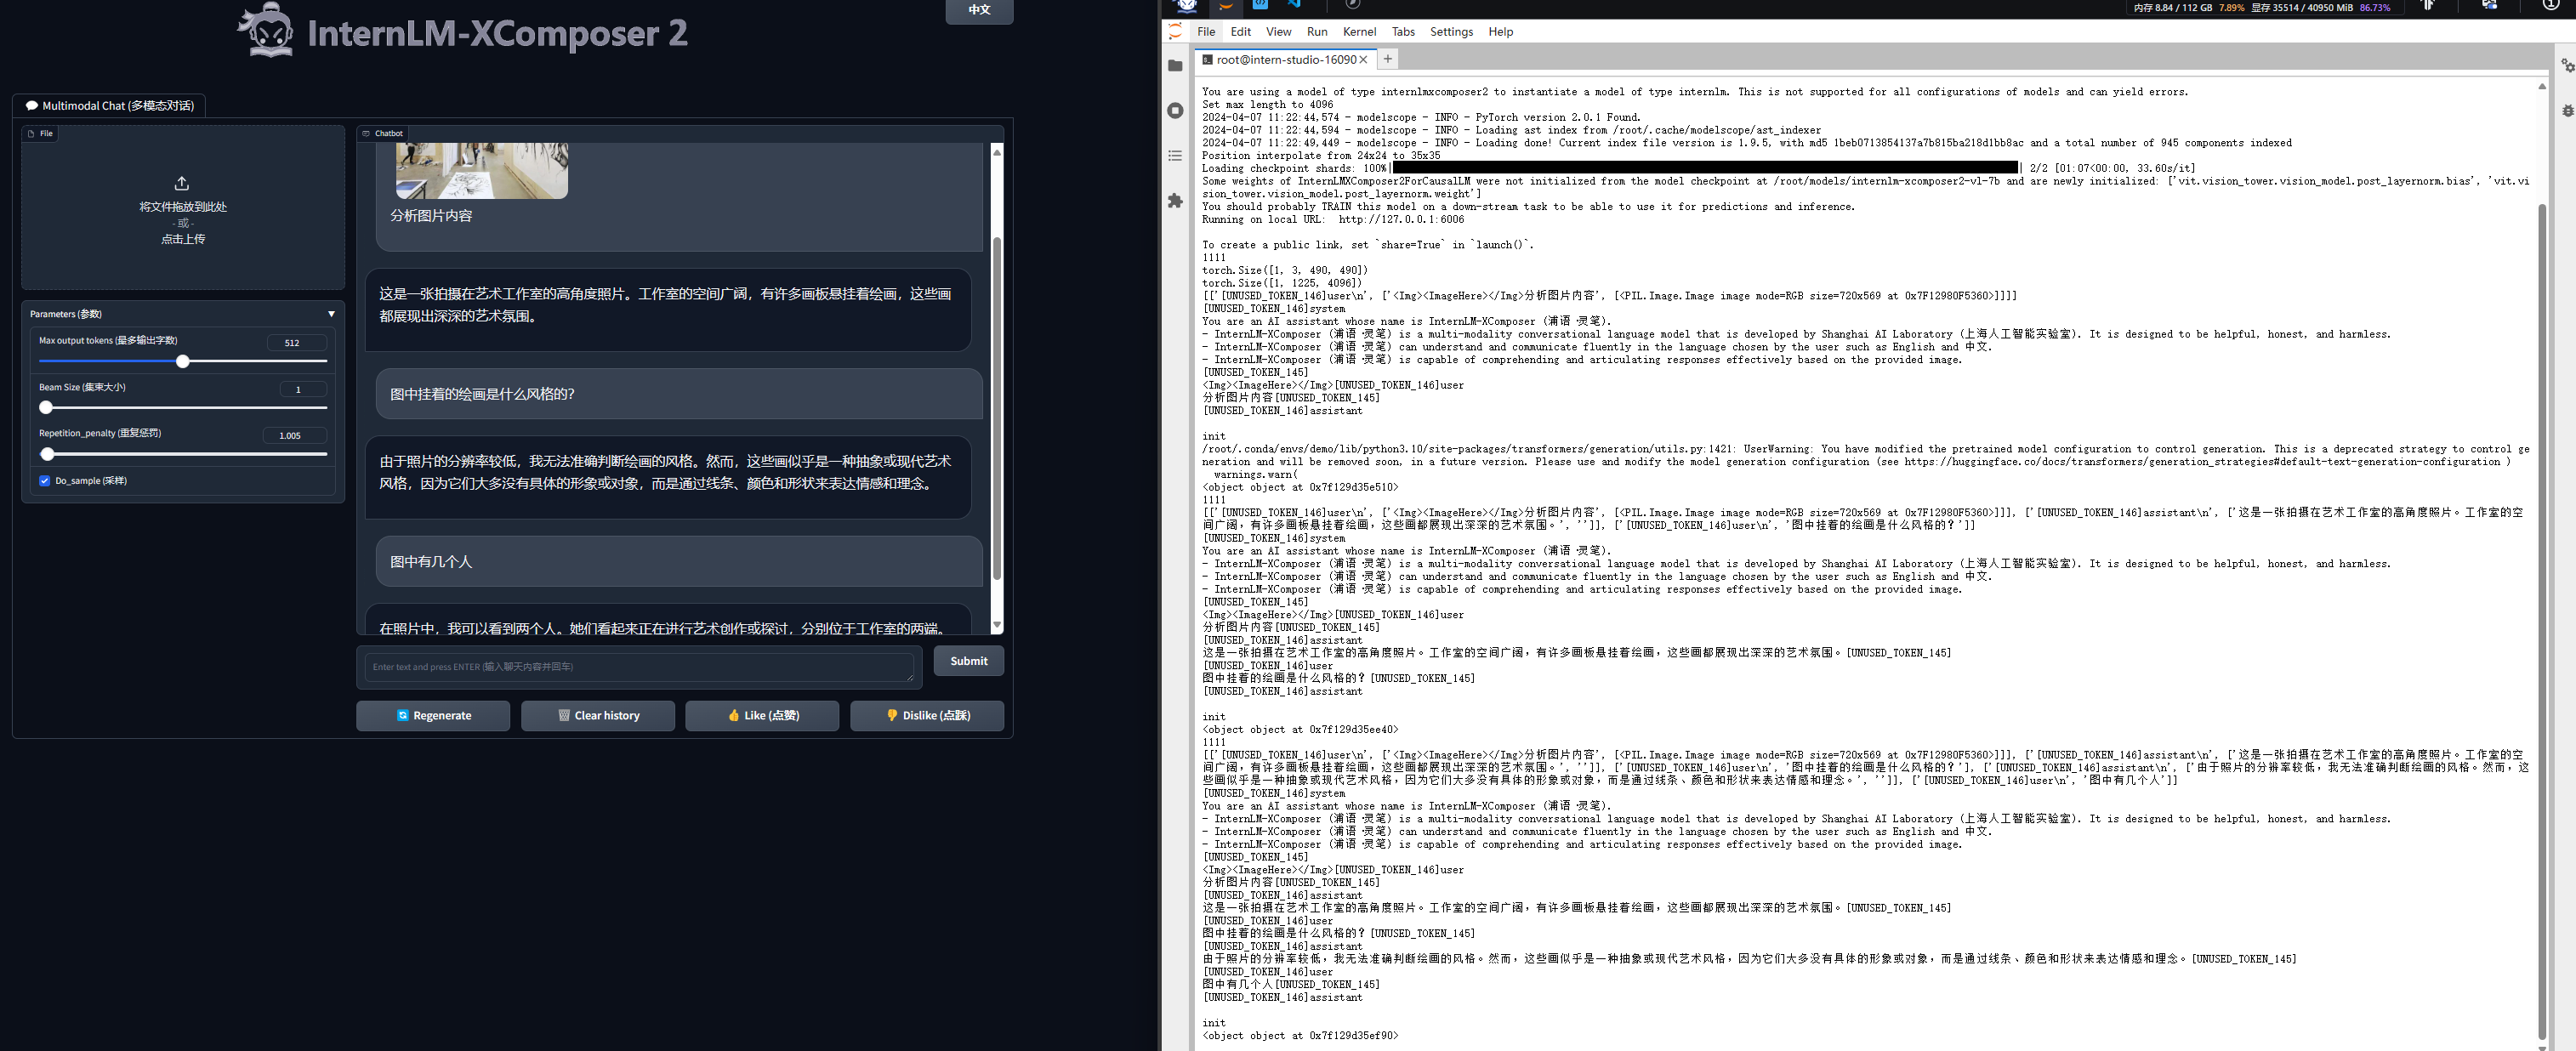The image size is (2576, 1051).
Task: Adjust the Beam Size slider
Action: (x=183, y=407)
